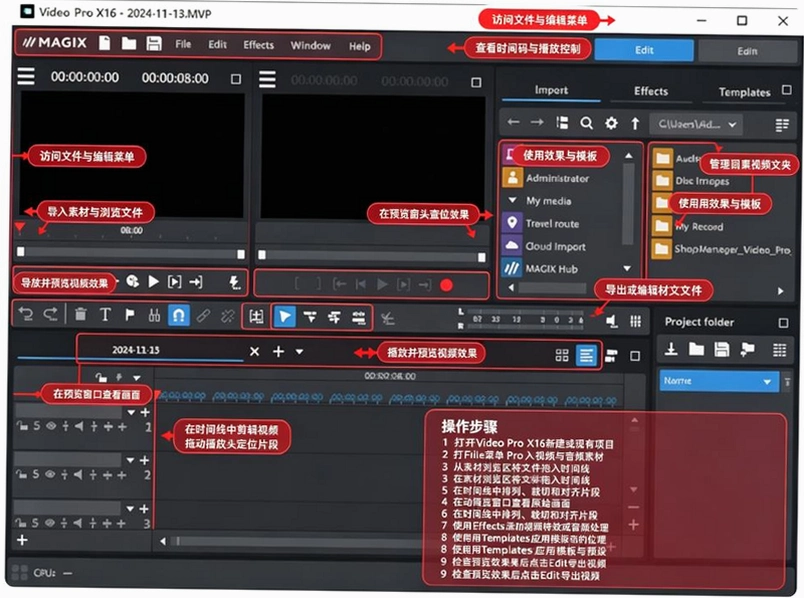Open the Help menu
Viewport: 804px width, 598px height.
pos(359,46)
